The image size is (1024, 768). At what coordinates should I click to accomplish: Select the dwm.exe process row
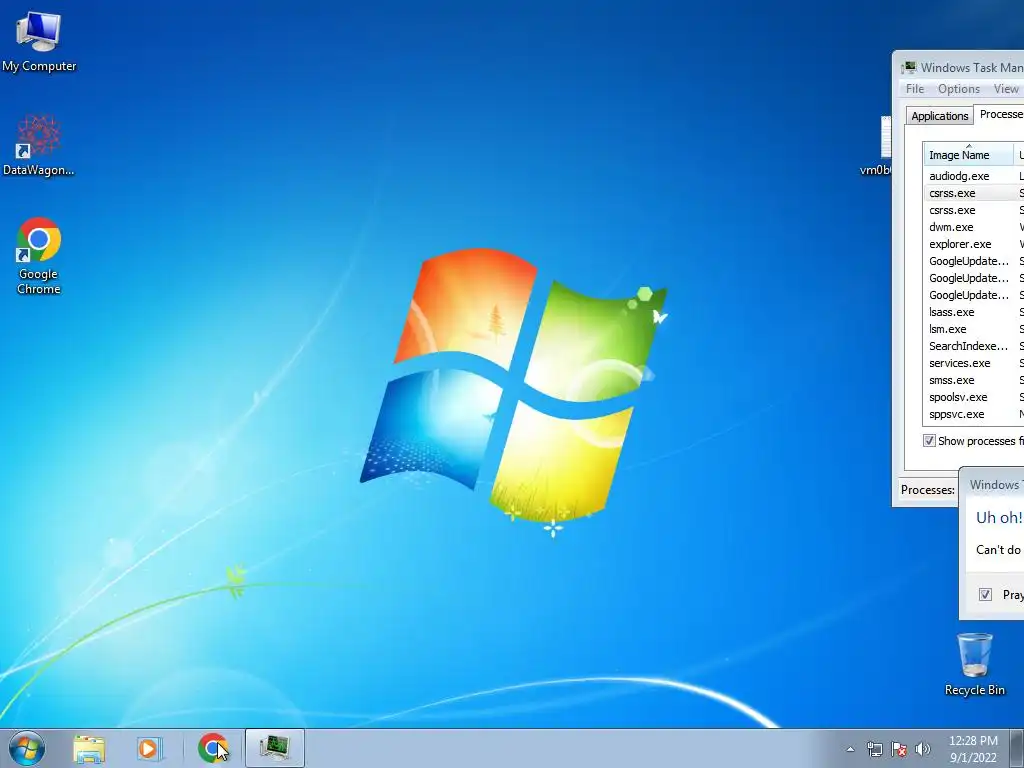point(974,227)
